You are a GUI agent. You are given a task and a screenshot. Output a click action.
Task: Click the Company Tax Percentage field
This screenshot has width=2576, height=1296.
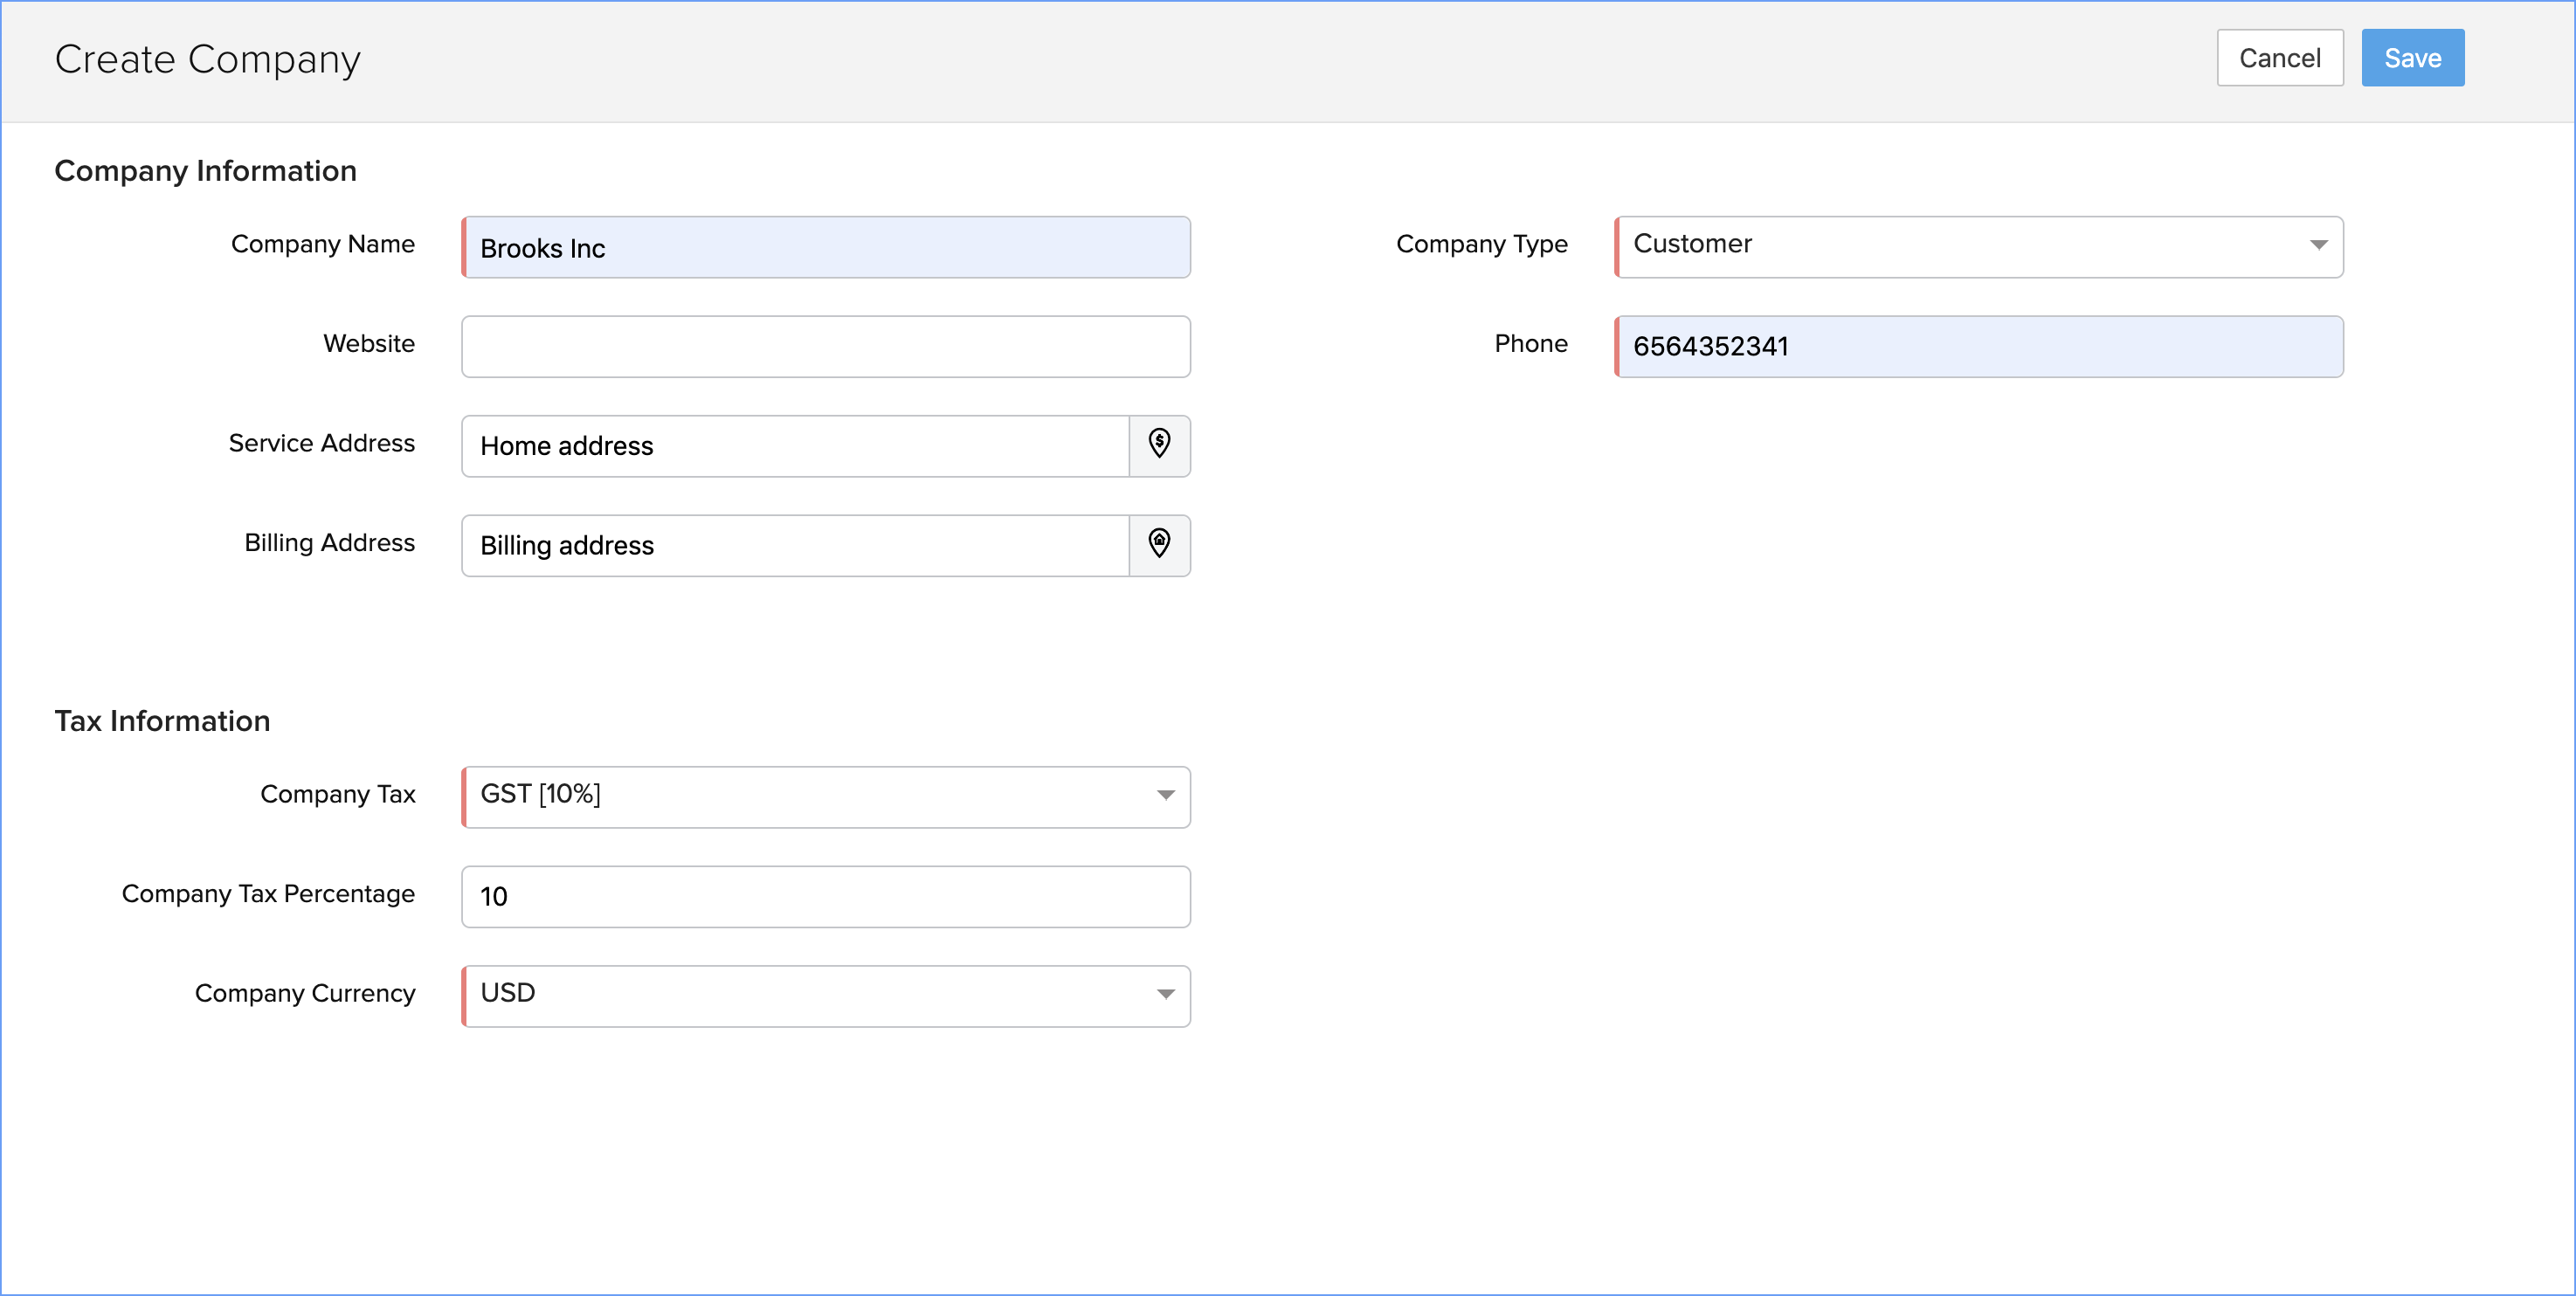[x=826, y=897]
